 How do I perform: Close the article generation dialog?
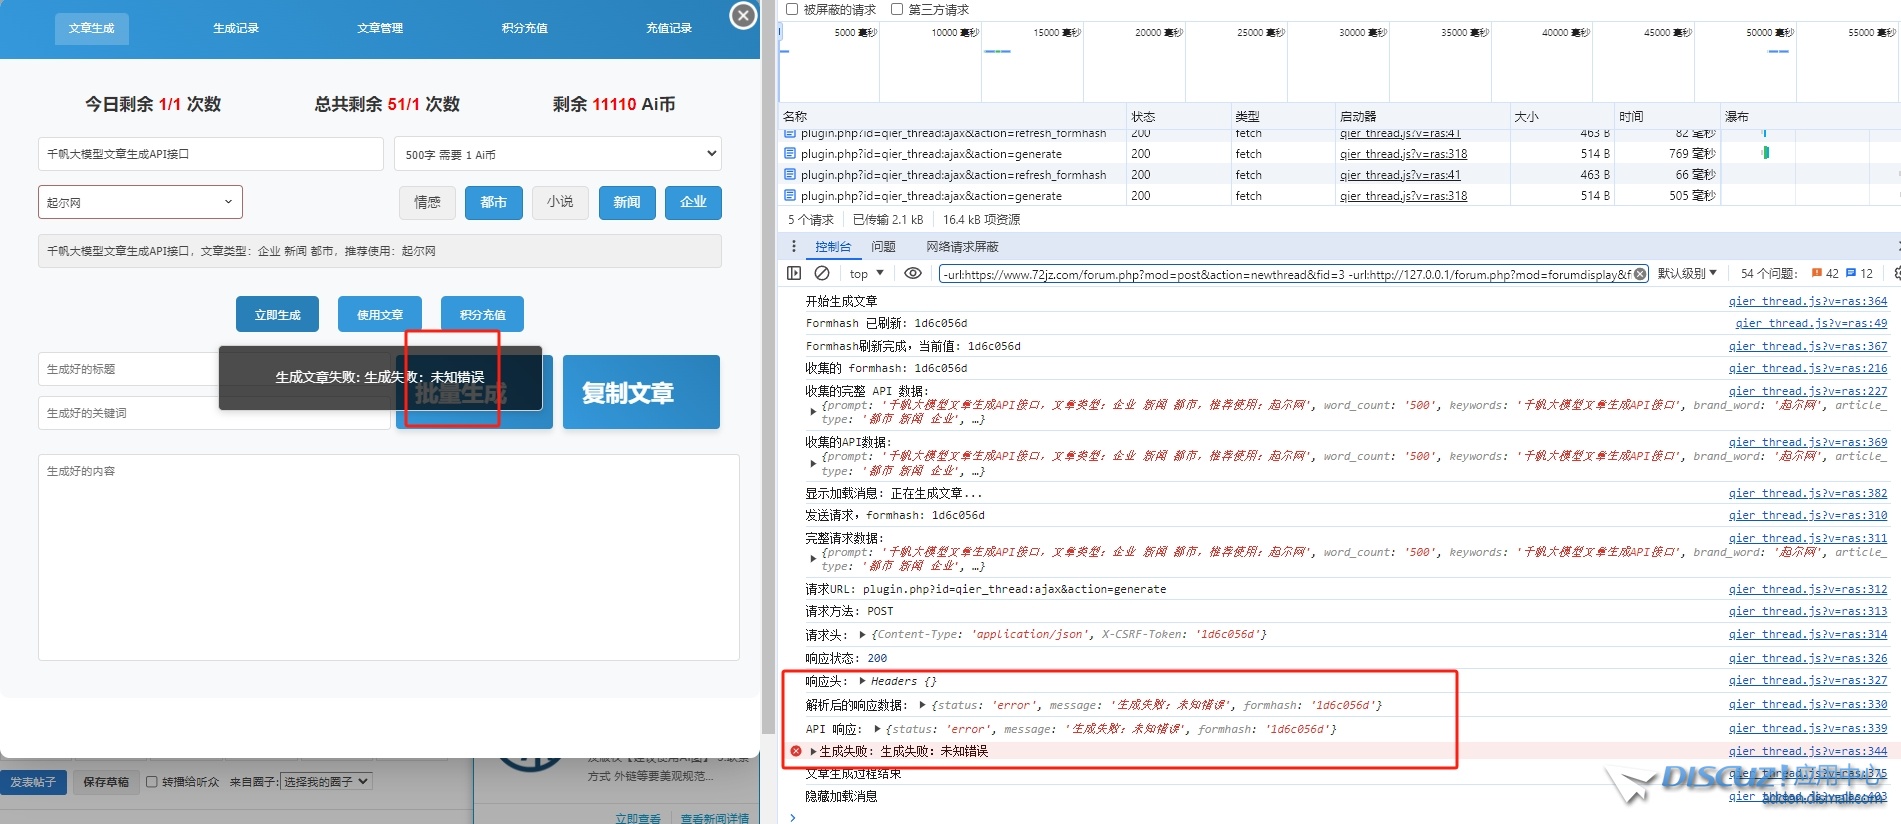click(743, 16)
